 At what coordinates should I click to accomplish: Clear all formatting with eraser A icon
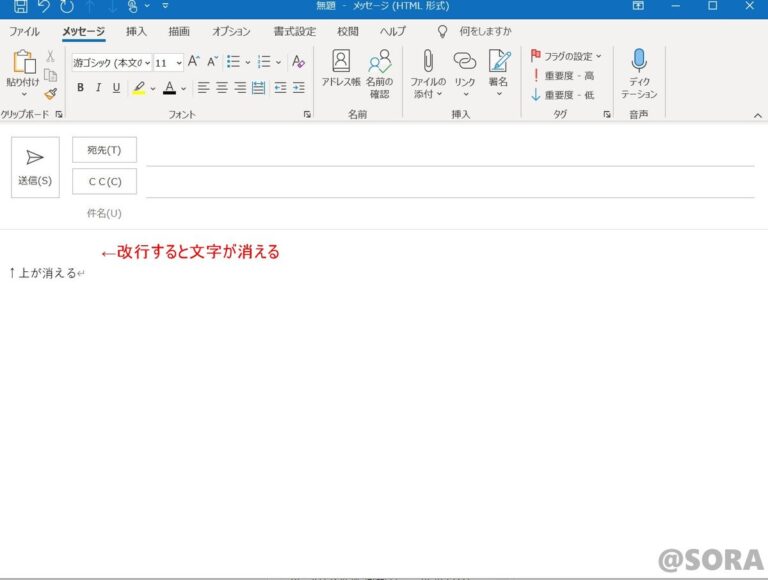(x=298, y=62)
